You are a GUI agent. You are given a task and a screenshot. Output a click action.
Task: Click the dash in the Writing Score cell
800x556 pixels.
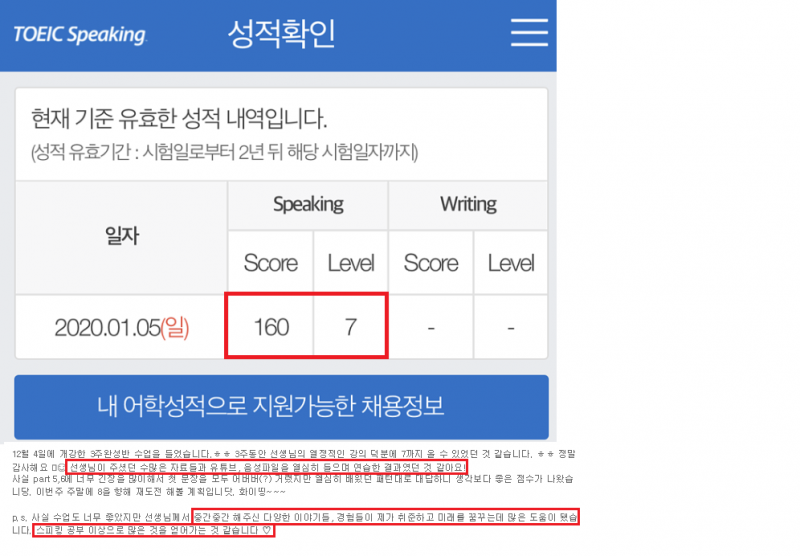pyautogui.click(x=431, y=327)
